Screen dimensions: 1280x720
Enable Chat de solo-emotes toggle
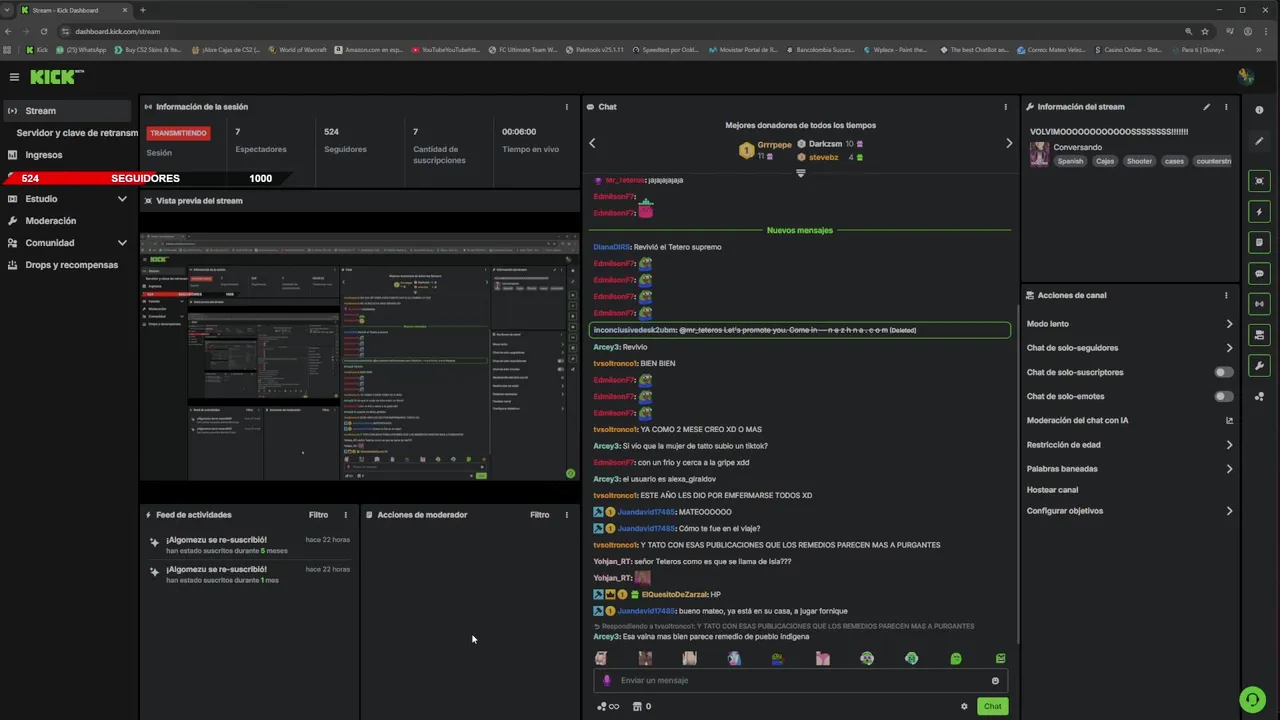click(1223, 396)
